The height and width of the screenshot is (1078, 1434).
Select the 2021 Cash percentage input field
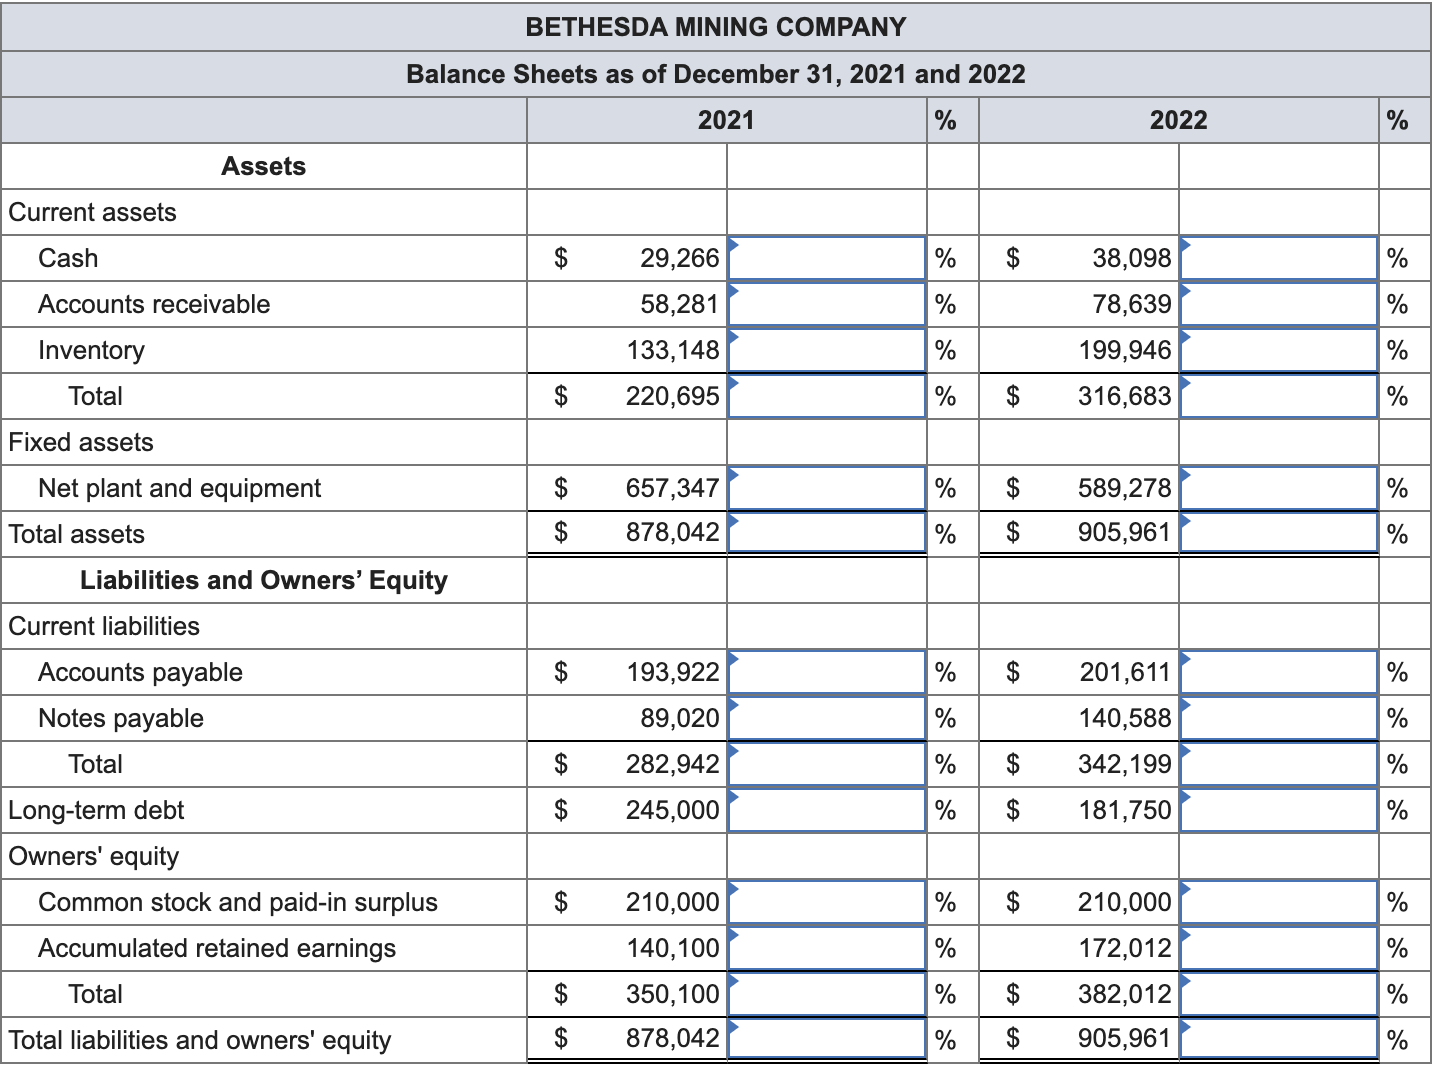(x=827, y=258)
